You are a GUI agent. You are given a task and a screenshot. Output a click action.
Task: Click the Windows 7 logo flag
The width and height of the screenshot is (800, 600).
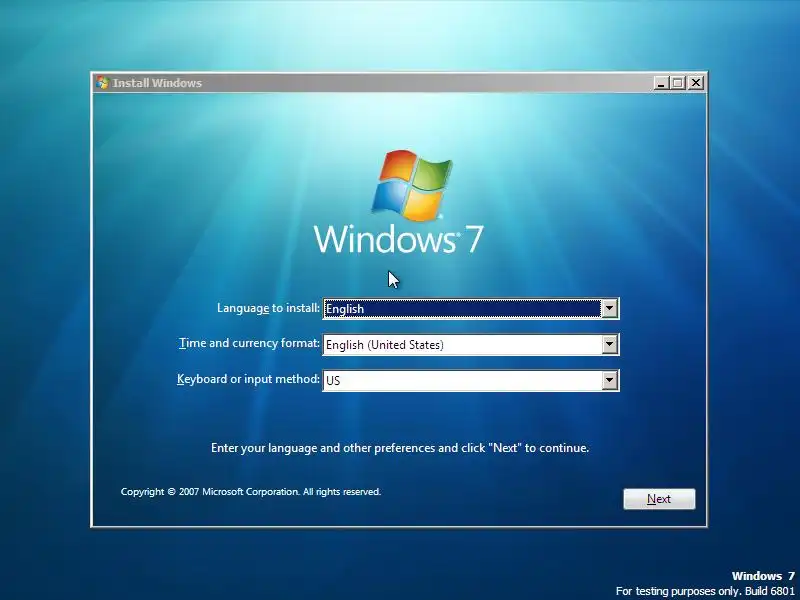(x=412, y=185)
